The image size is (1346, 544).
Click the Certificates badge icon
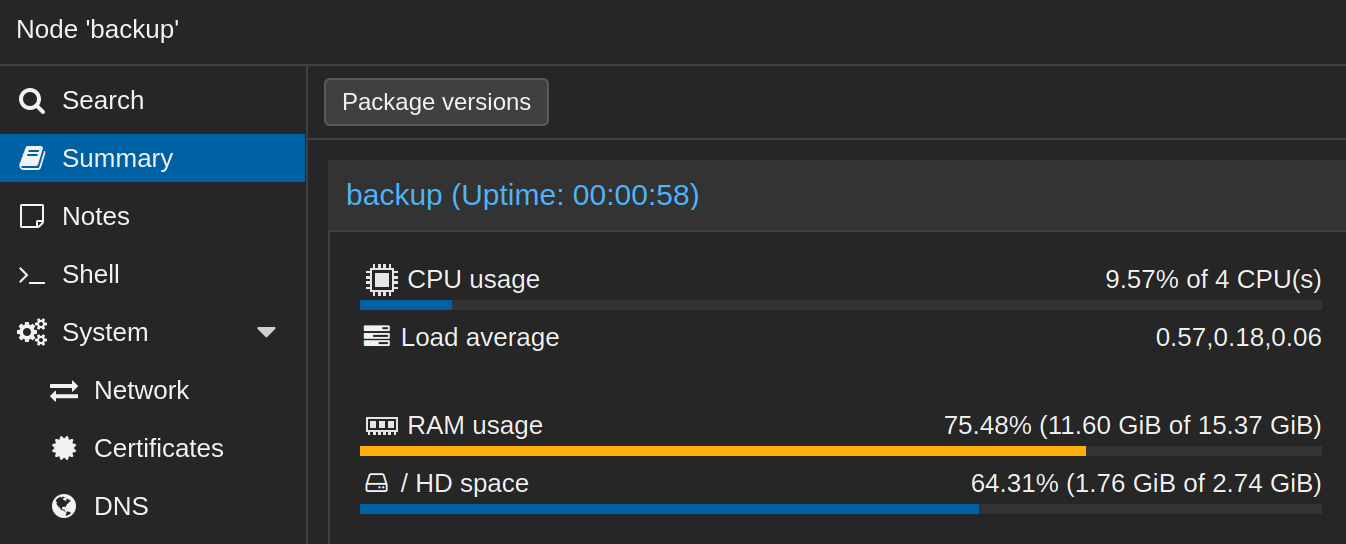(64, 448)
